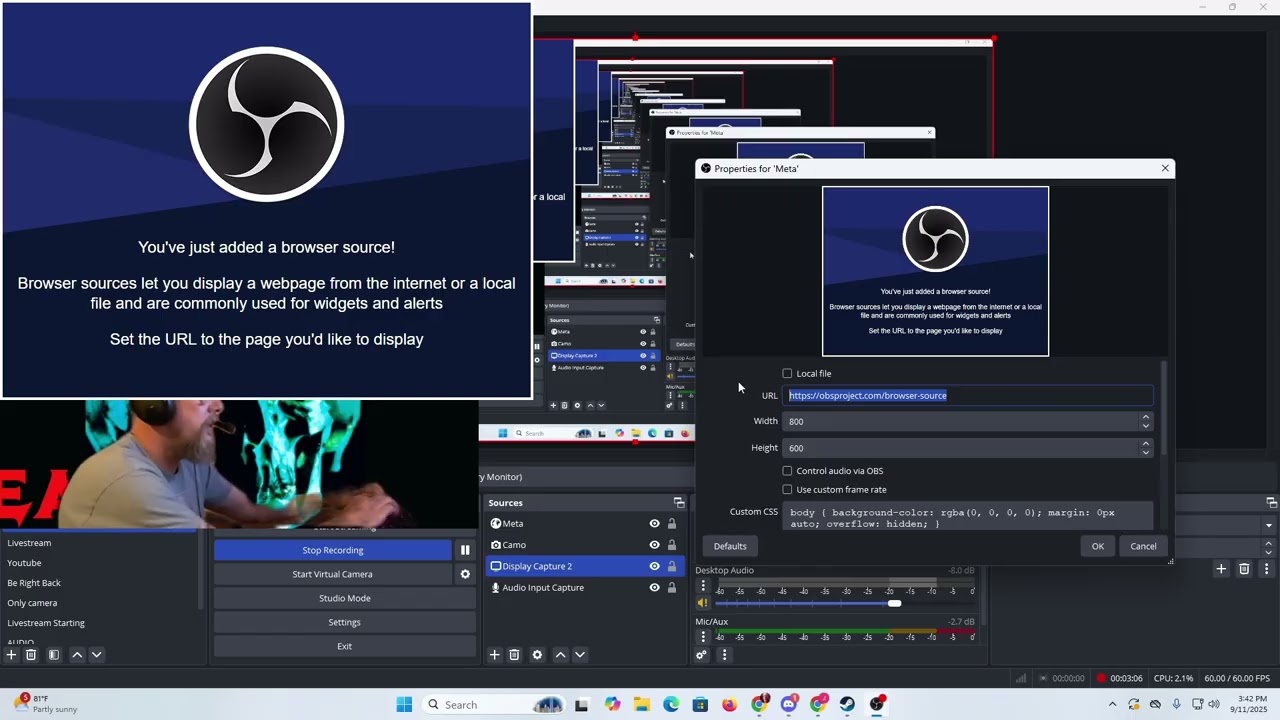
Task: Enter Studio Mode
Action: click(x=345, y=598)
